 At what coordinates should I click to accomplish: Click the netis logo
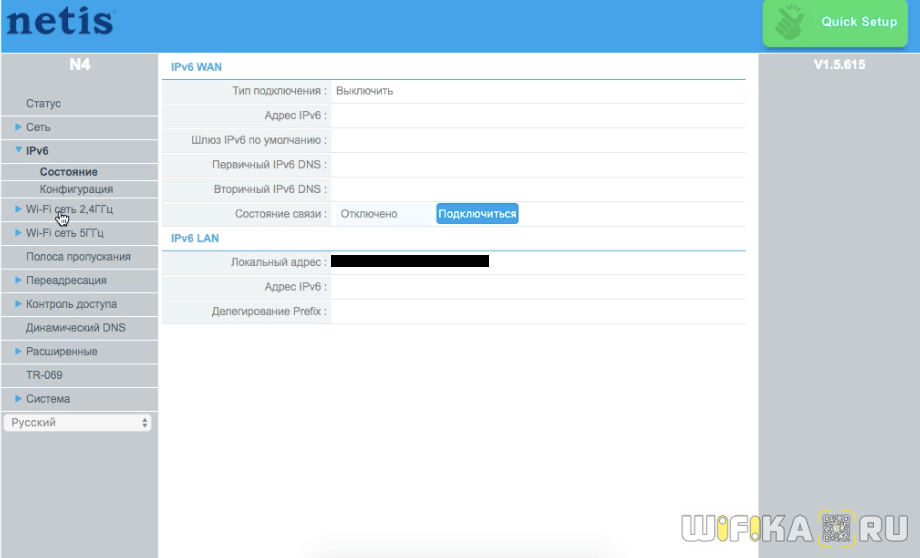(x=60, y=21)
